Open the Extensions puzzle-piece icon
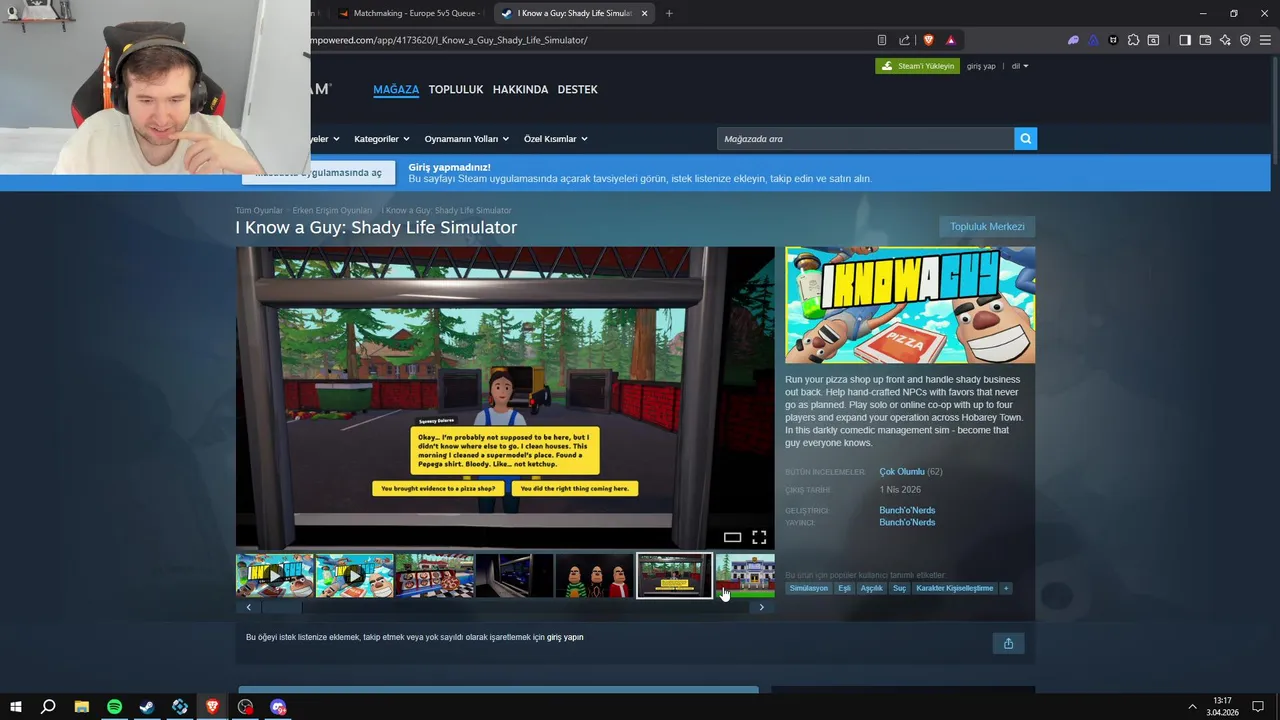Image resolution: width=1280 pixels, height=720 pixels. click(x=1133, y=40)
